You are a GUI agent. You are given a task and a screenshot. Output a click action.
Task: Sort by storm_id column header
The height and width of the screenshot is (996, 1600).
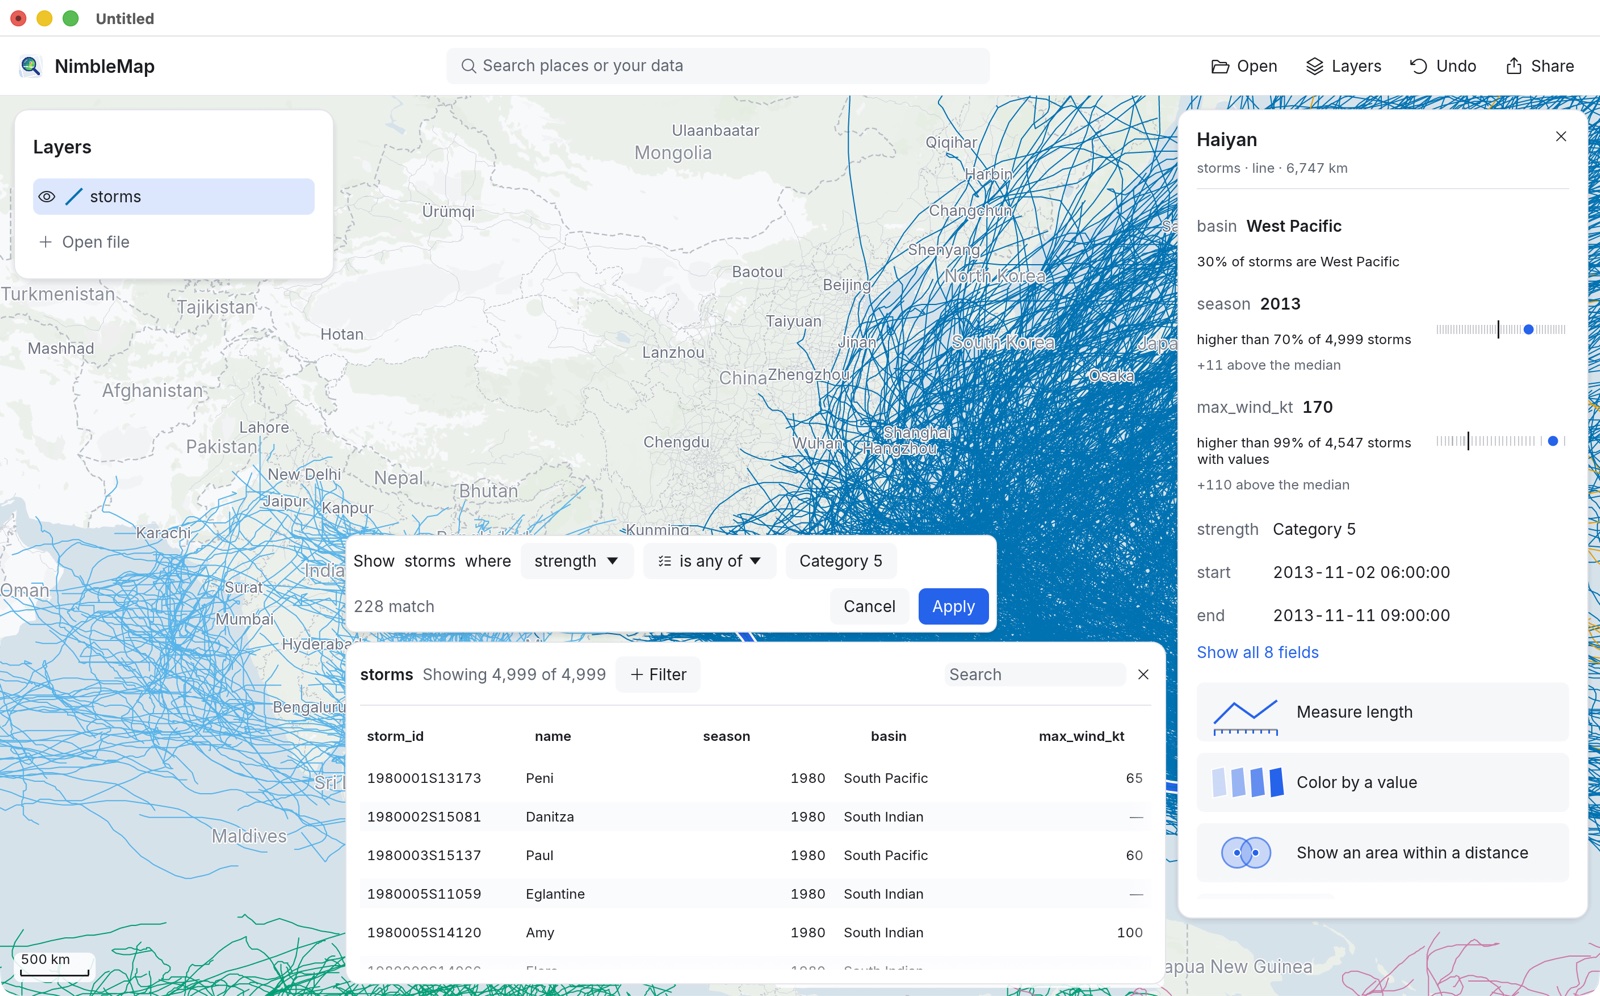[x=395, y=736]
